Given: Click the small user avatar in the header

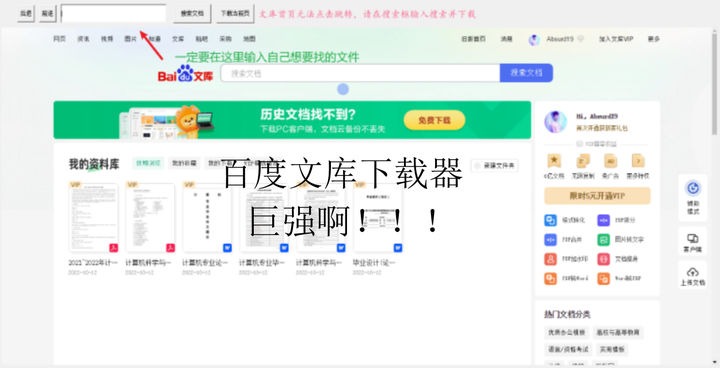Looking at the screenshot, I should 534,40.
